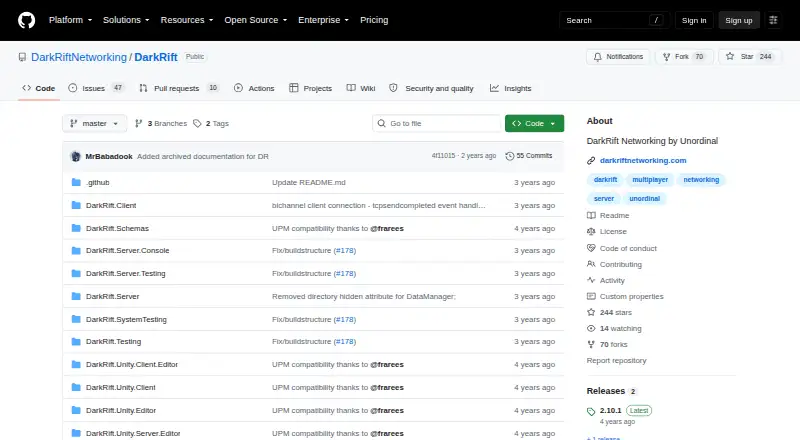The height and width of the screenshot is (440, 800).
Task: Open #178 link in DarkRift.Server.Console row
Action: pyautogui.click(x=345, y=251)
